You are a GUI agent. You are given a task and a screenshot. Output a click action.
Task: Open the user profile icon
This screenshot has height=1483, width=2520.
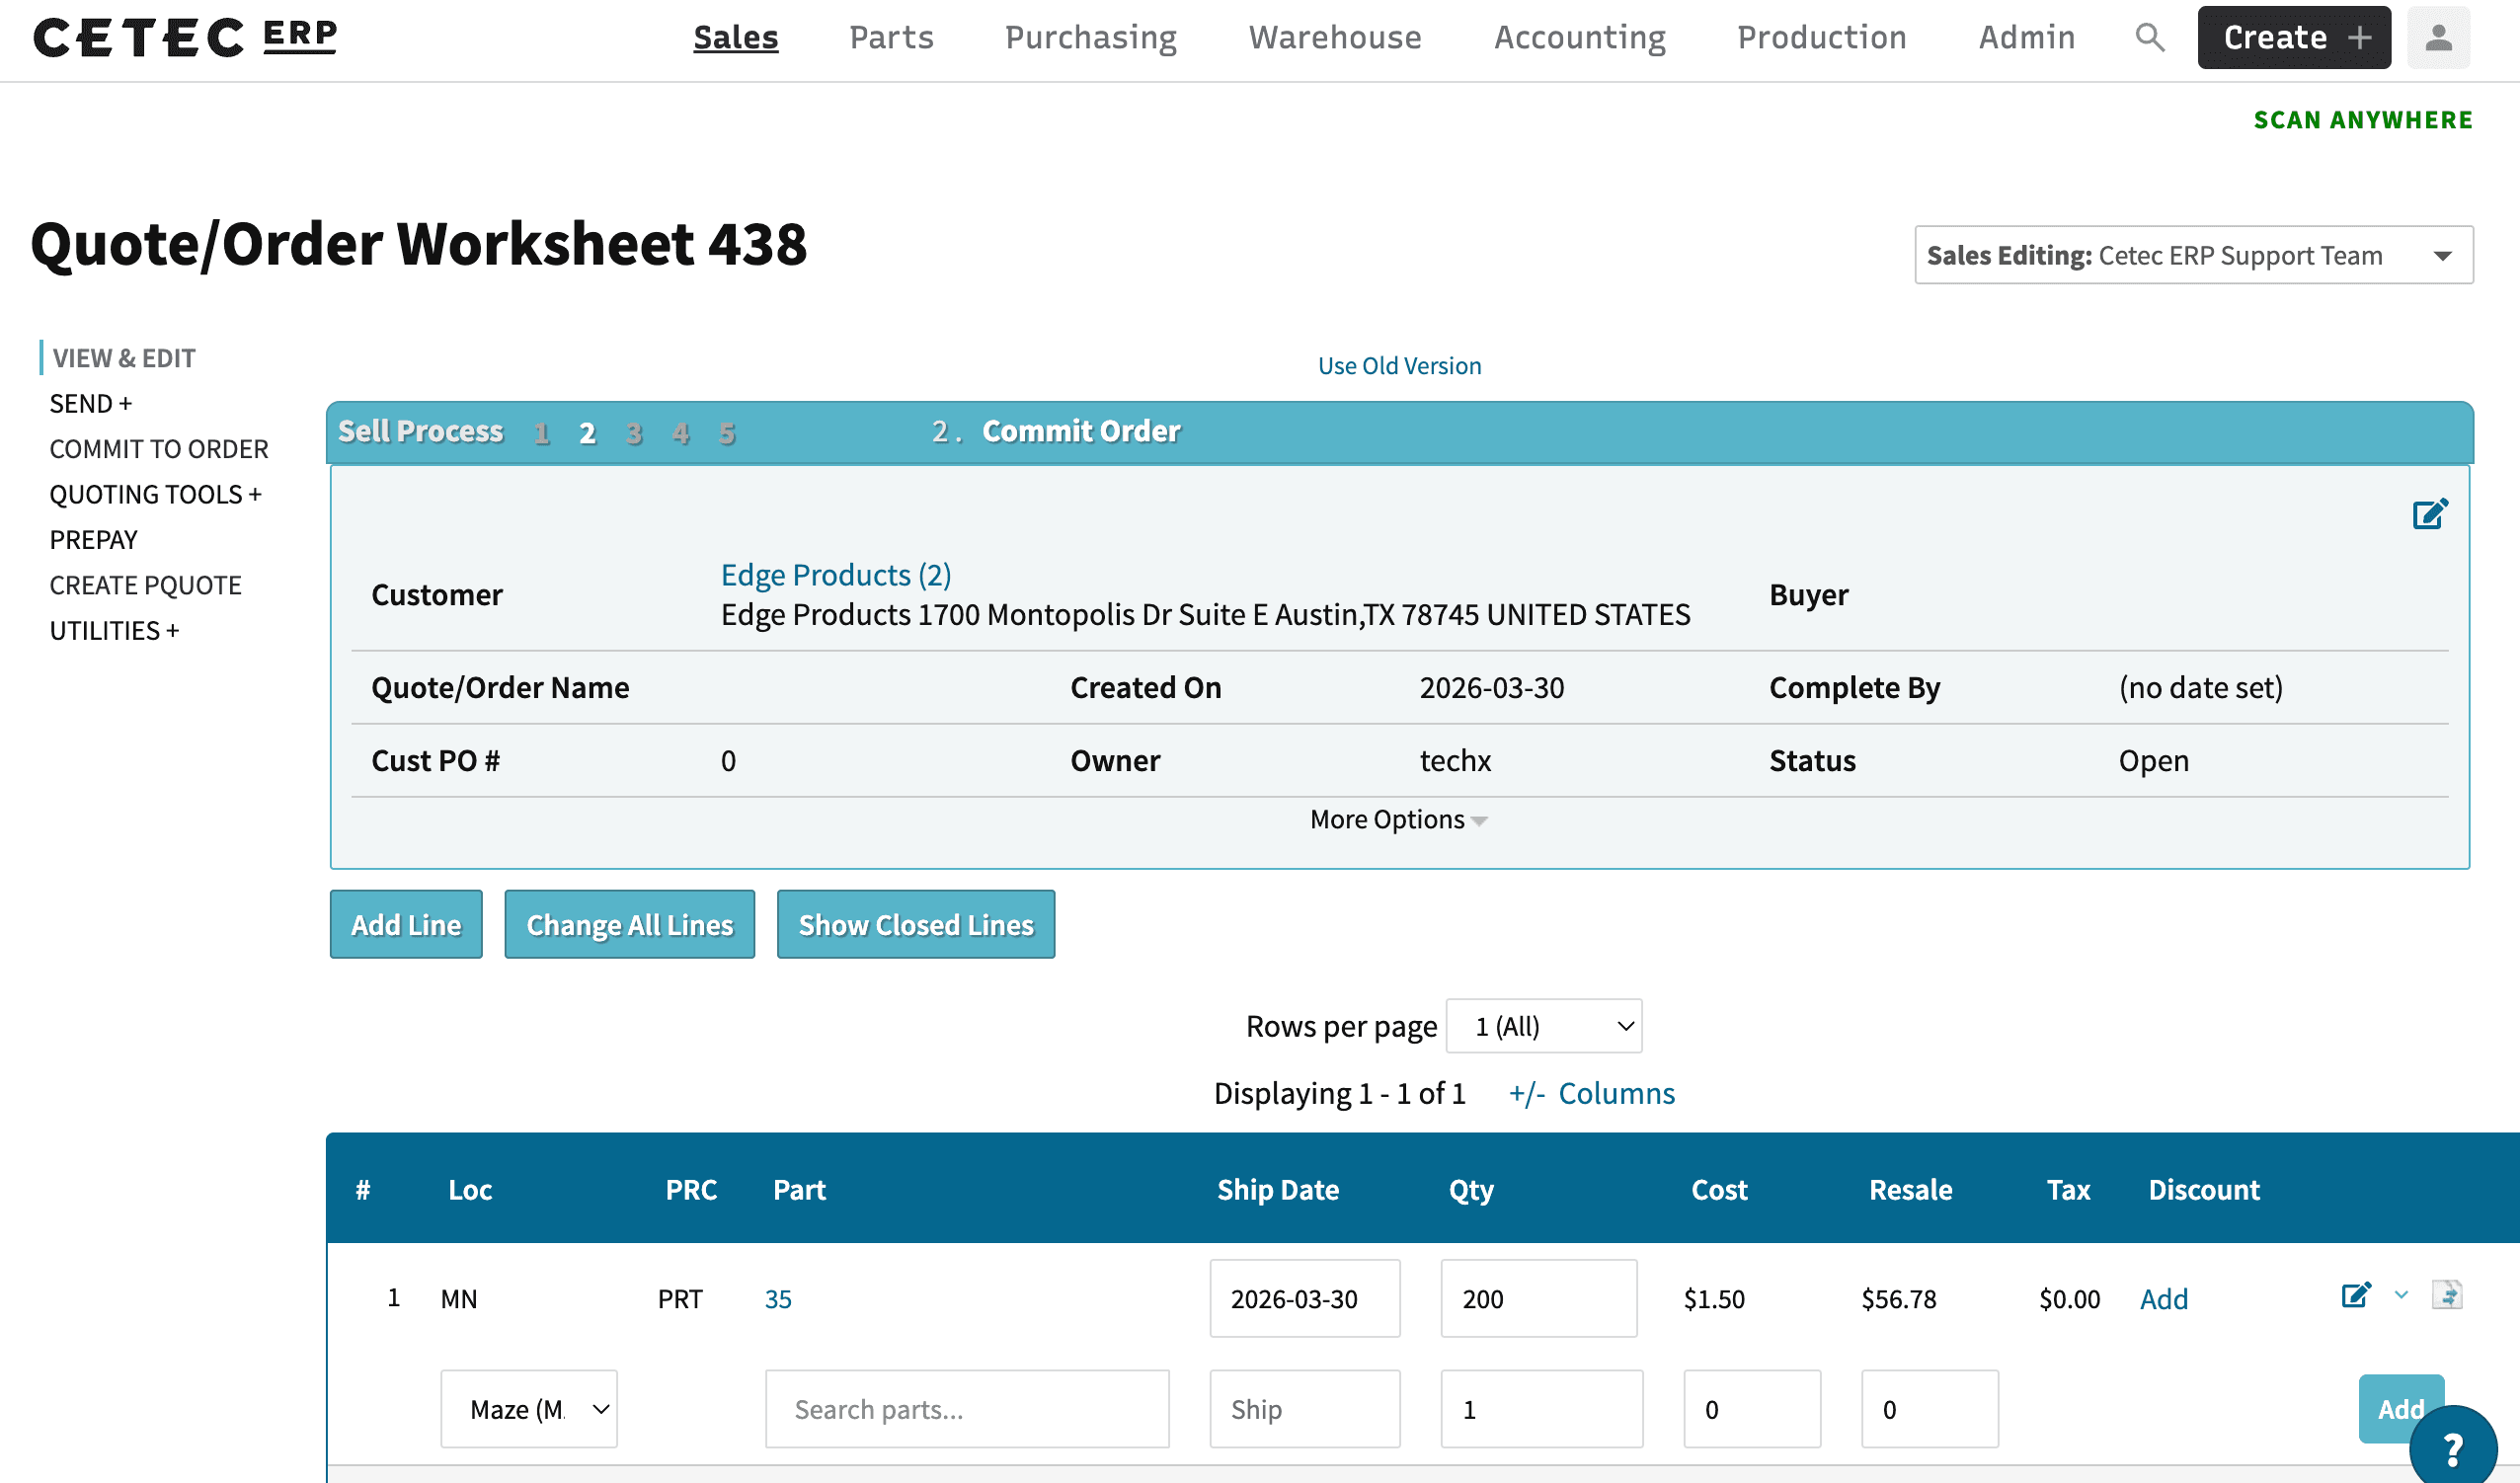pyautogui.click(x=2438, y=38)
